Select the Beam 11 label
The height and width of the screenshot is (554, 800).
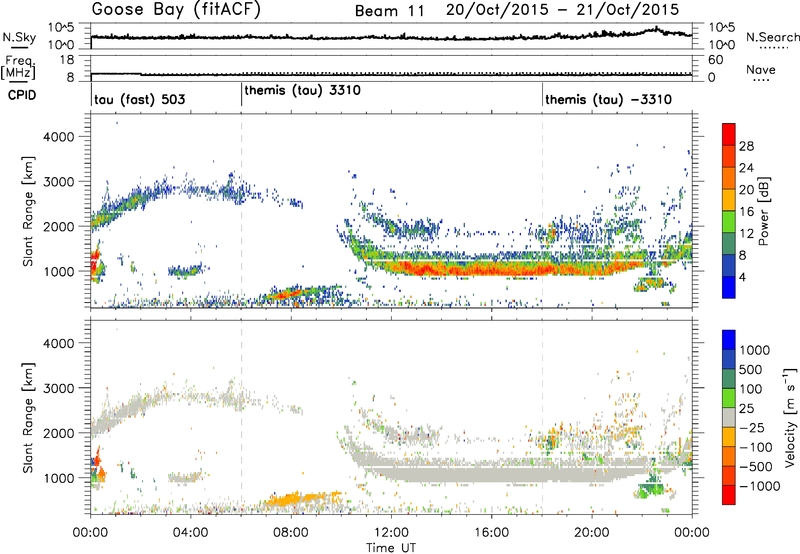click(390, 11)
